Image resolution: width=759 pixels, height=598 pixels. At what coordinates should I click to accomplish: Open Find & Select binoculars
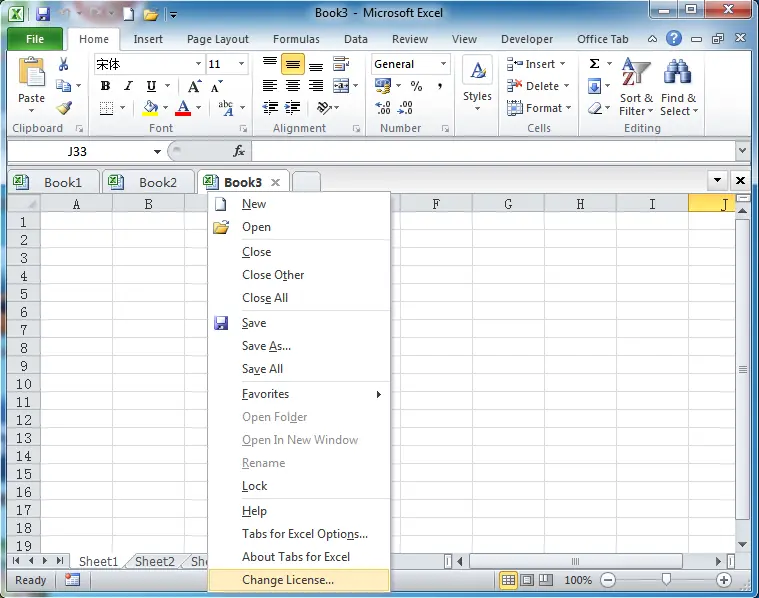click(679, 87)
